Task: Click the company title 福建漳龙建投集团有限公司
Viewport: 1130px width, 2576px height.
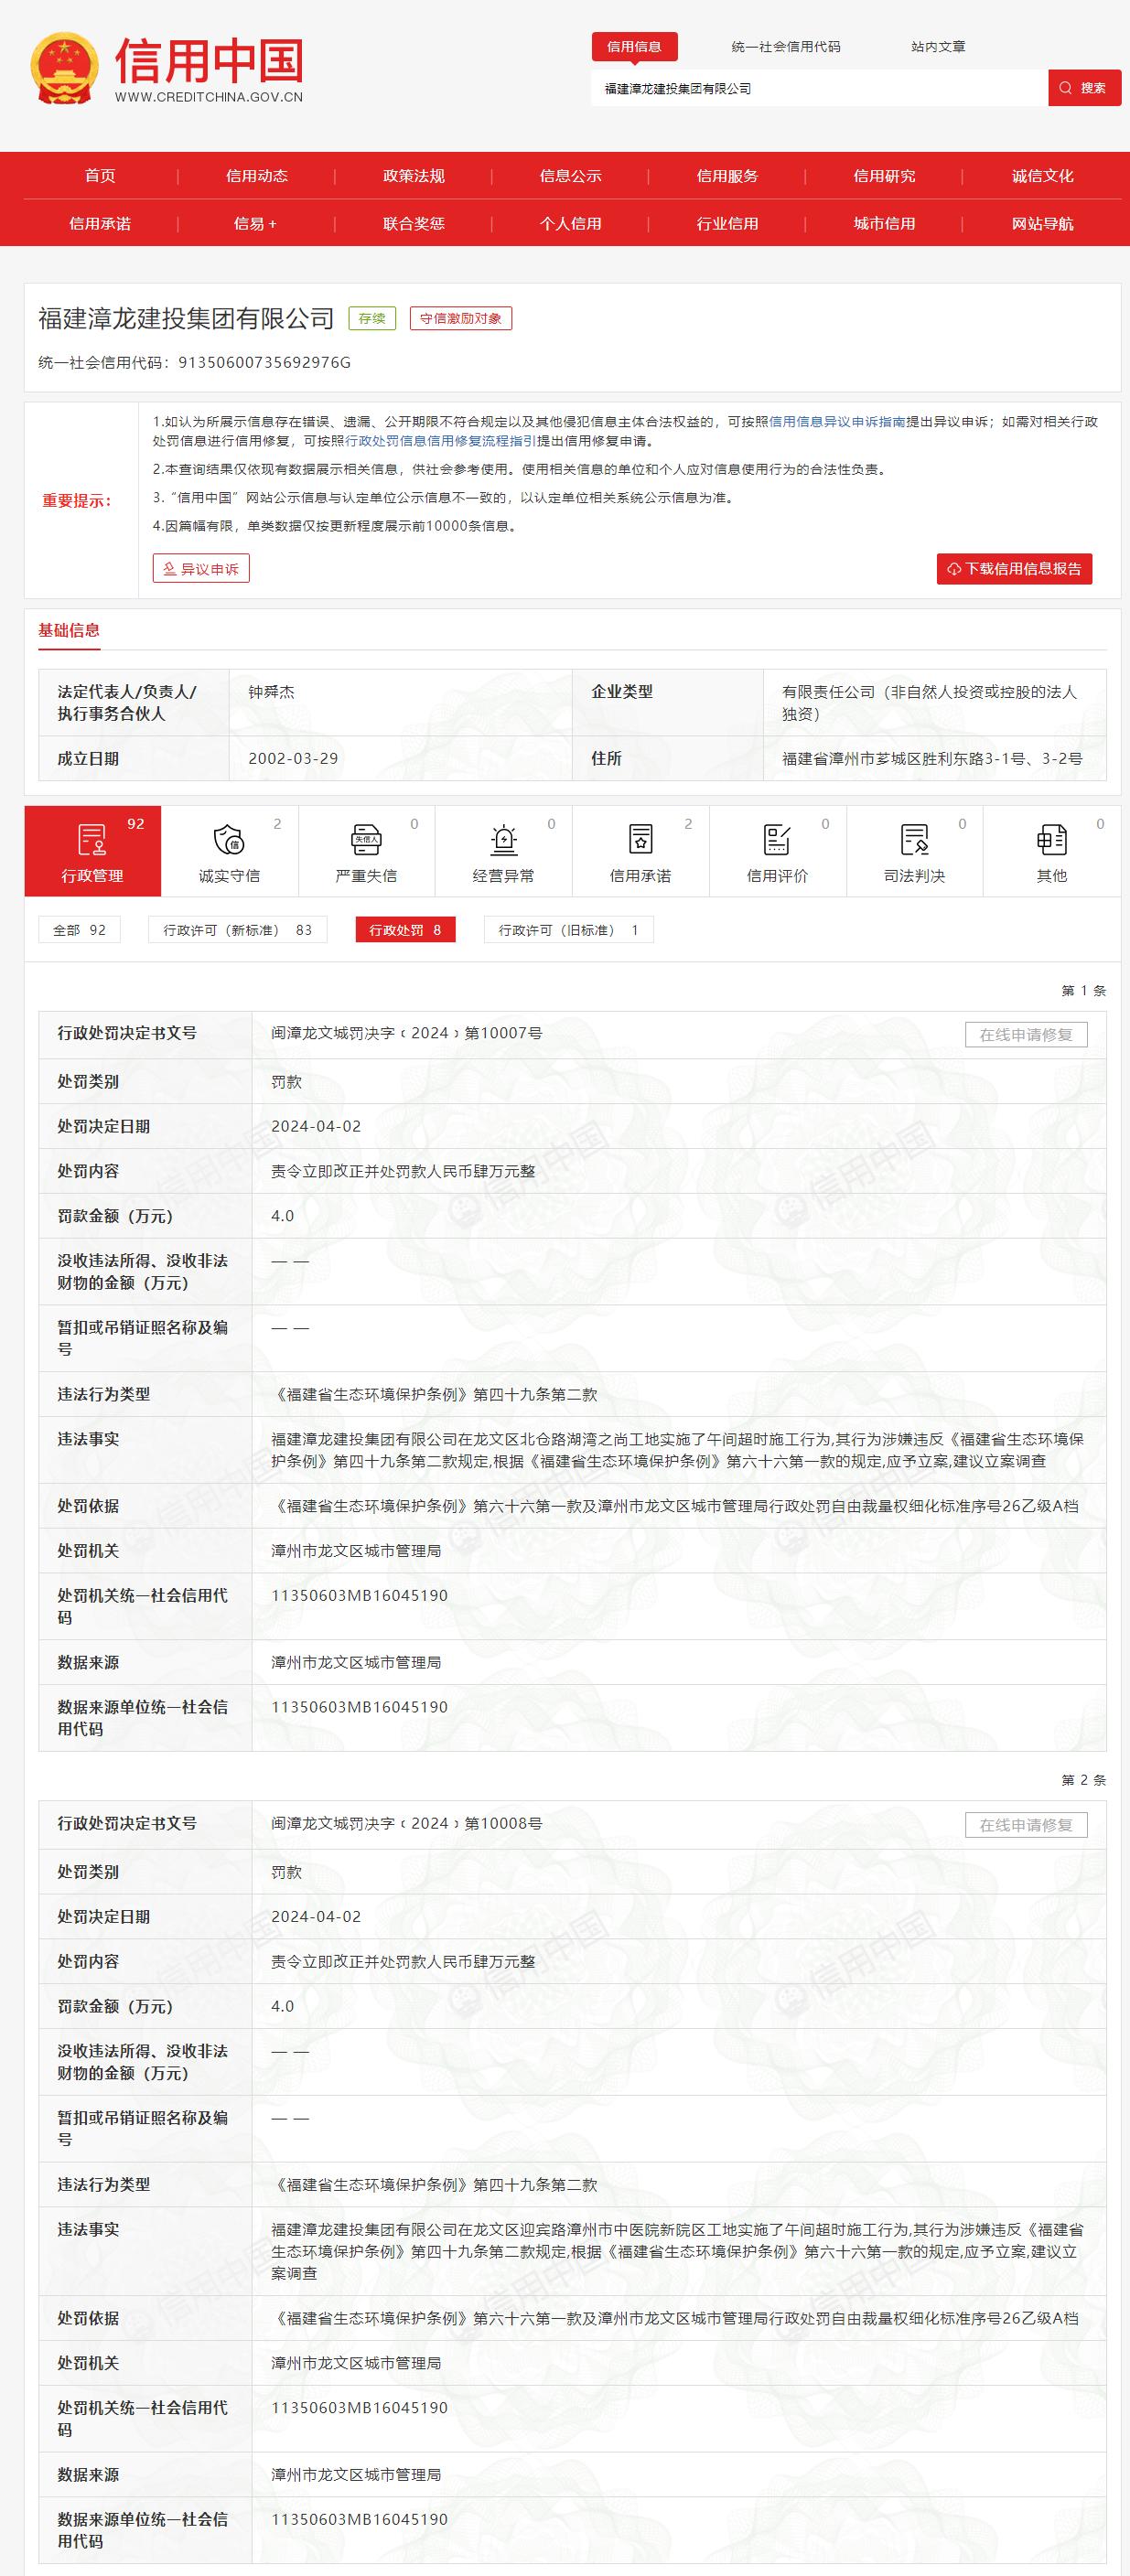Action: 186,319
